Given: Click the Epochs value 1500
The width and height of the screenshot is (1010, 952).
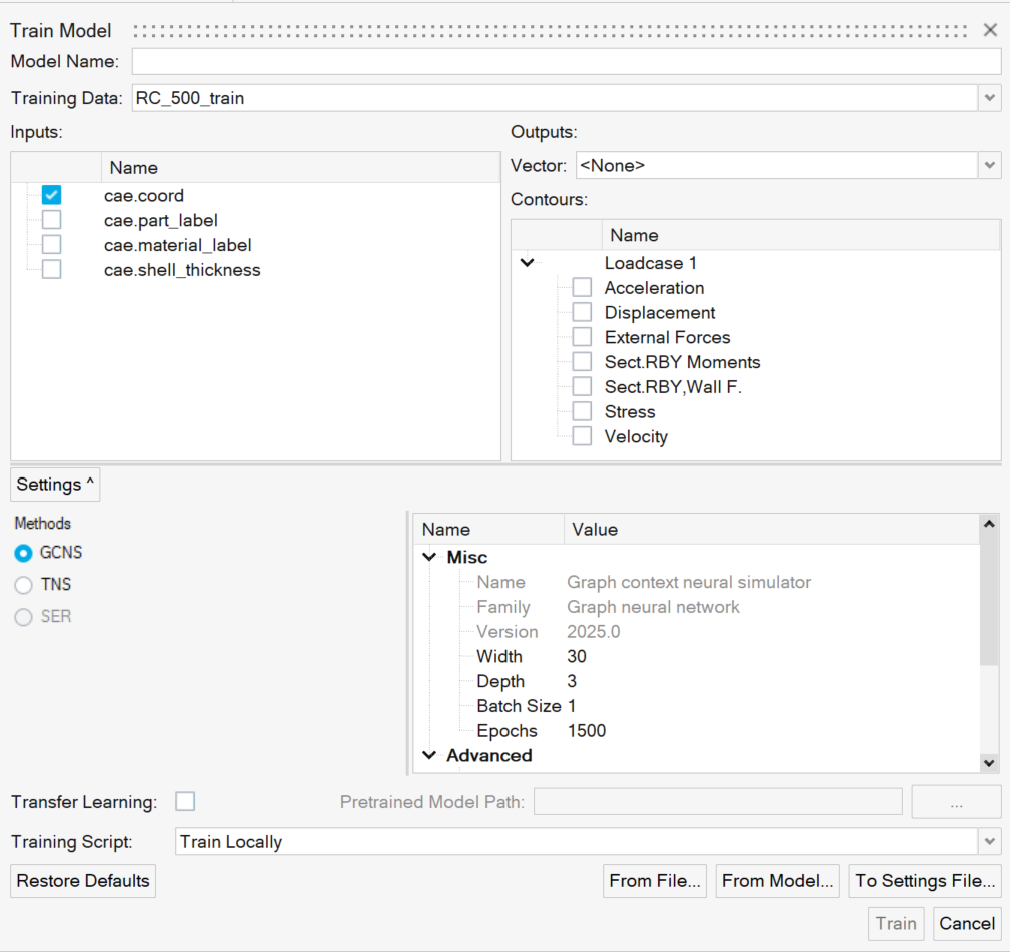Looking at the screenshot, I should point(587,731).
